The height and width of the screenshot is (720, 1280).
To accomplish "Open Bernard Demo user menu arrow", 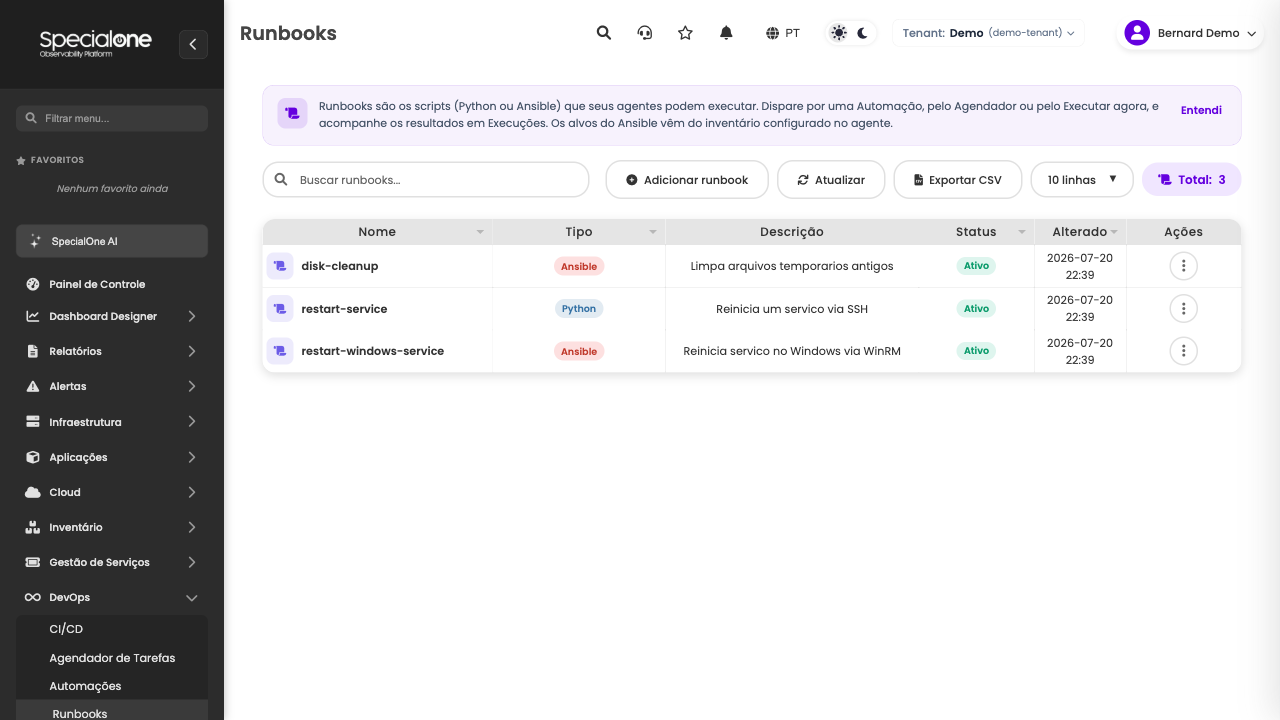I will point(1250,34).
